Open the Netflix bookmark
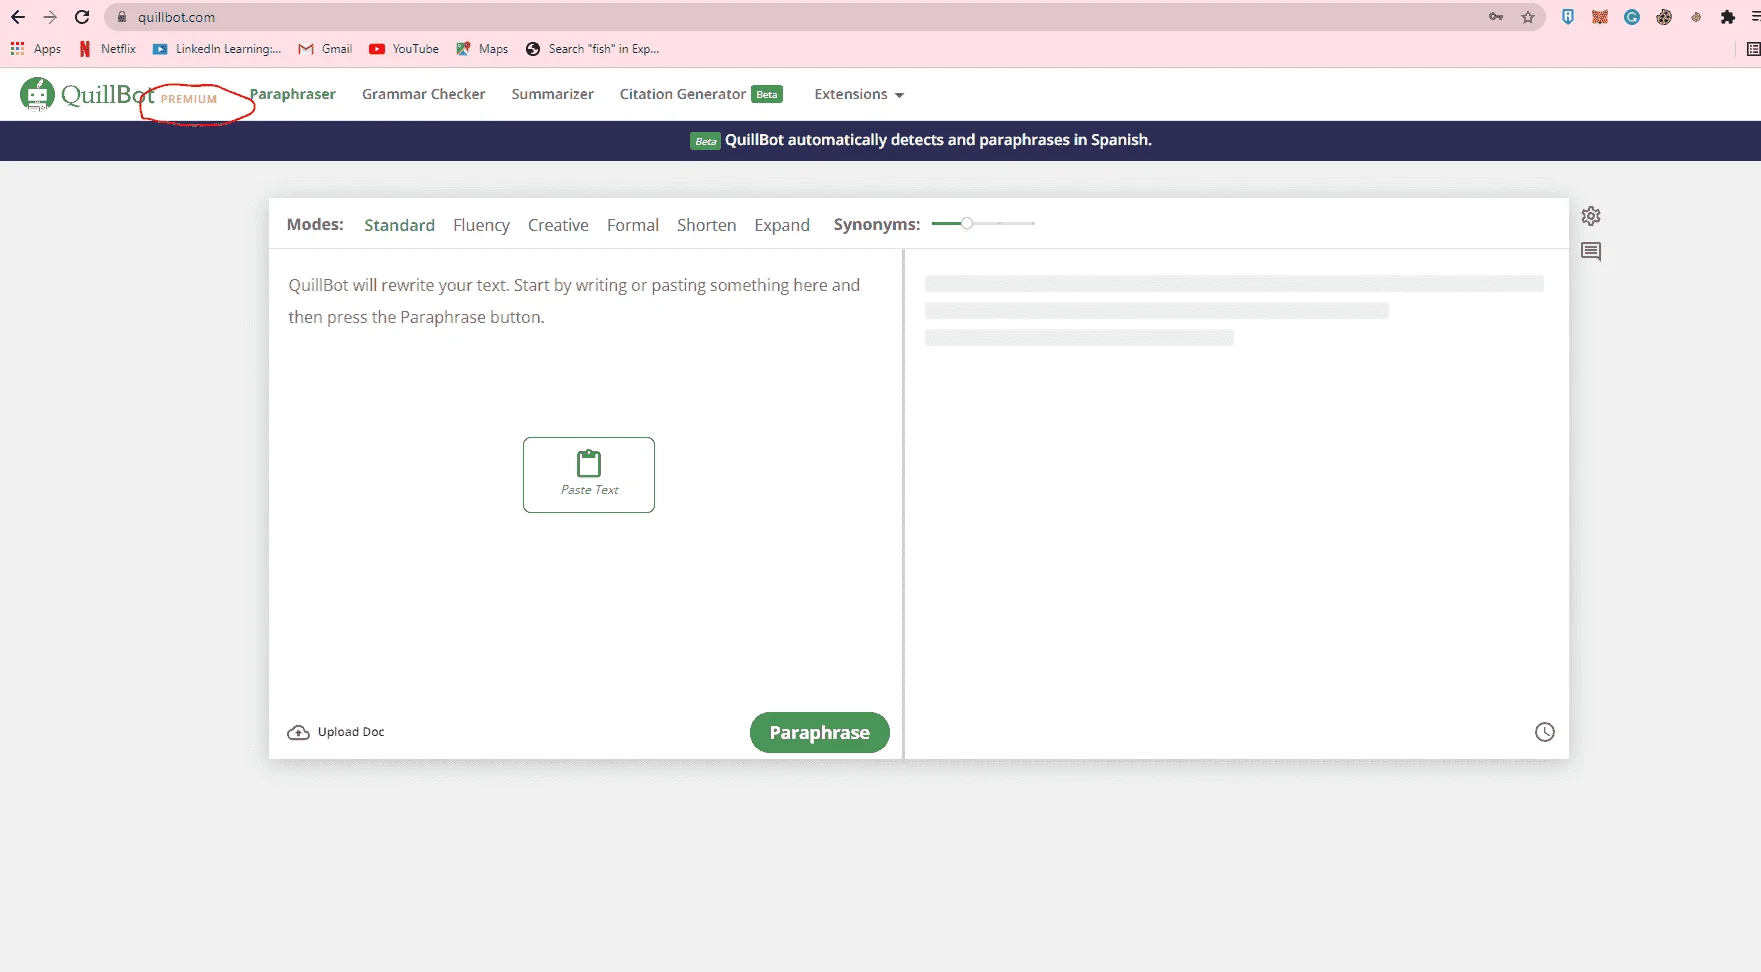 pyautogui.click(x=107, y=49)
